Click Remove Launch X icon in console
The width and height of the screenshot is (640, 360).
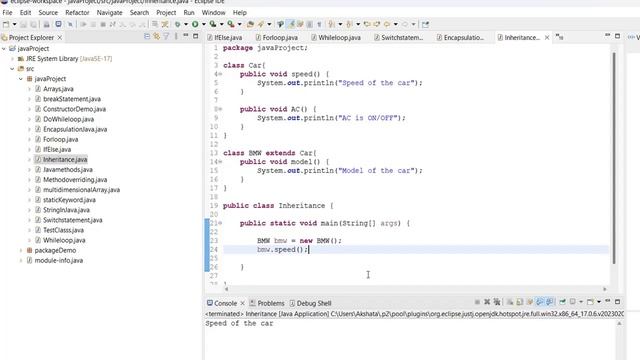click(487, 302)
